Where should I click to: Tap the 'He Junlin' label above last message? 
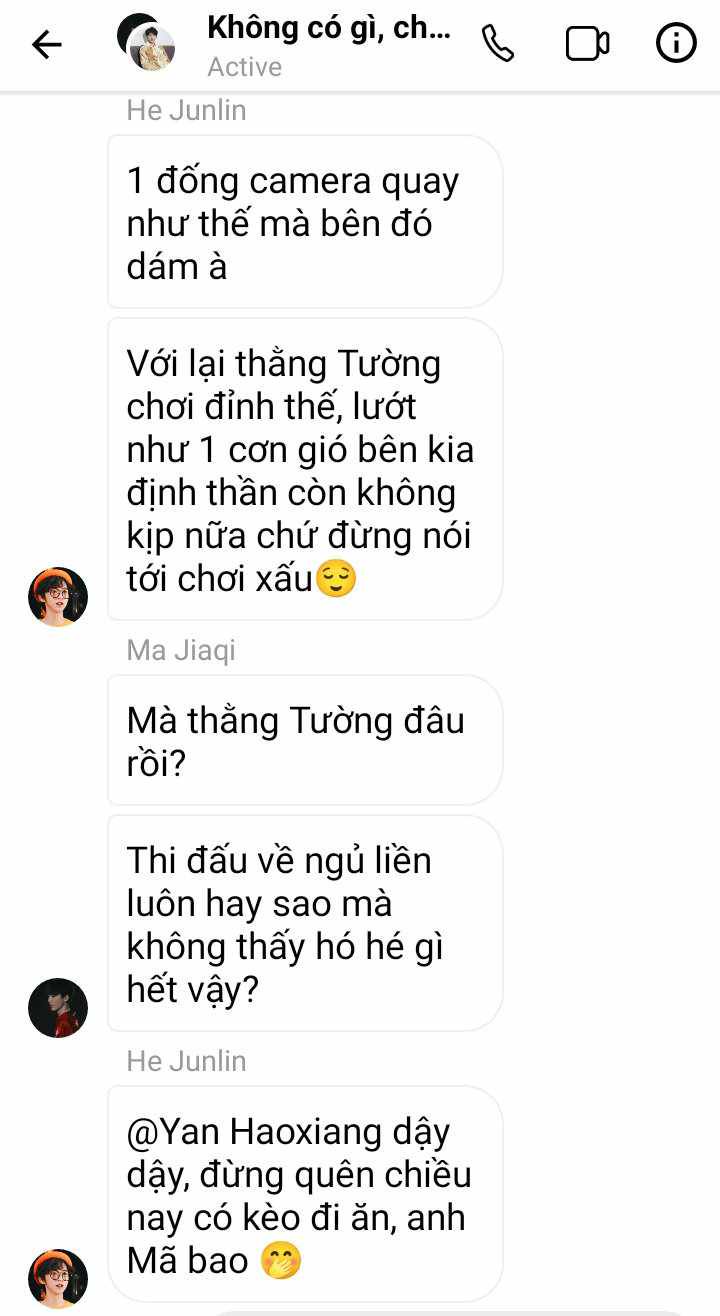coord(186,1060)
